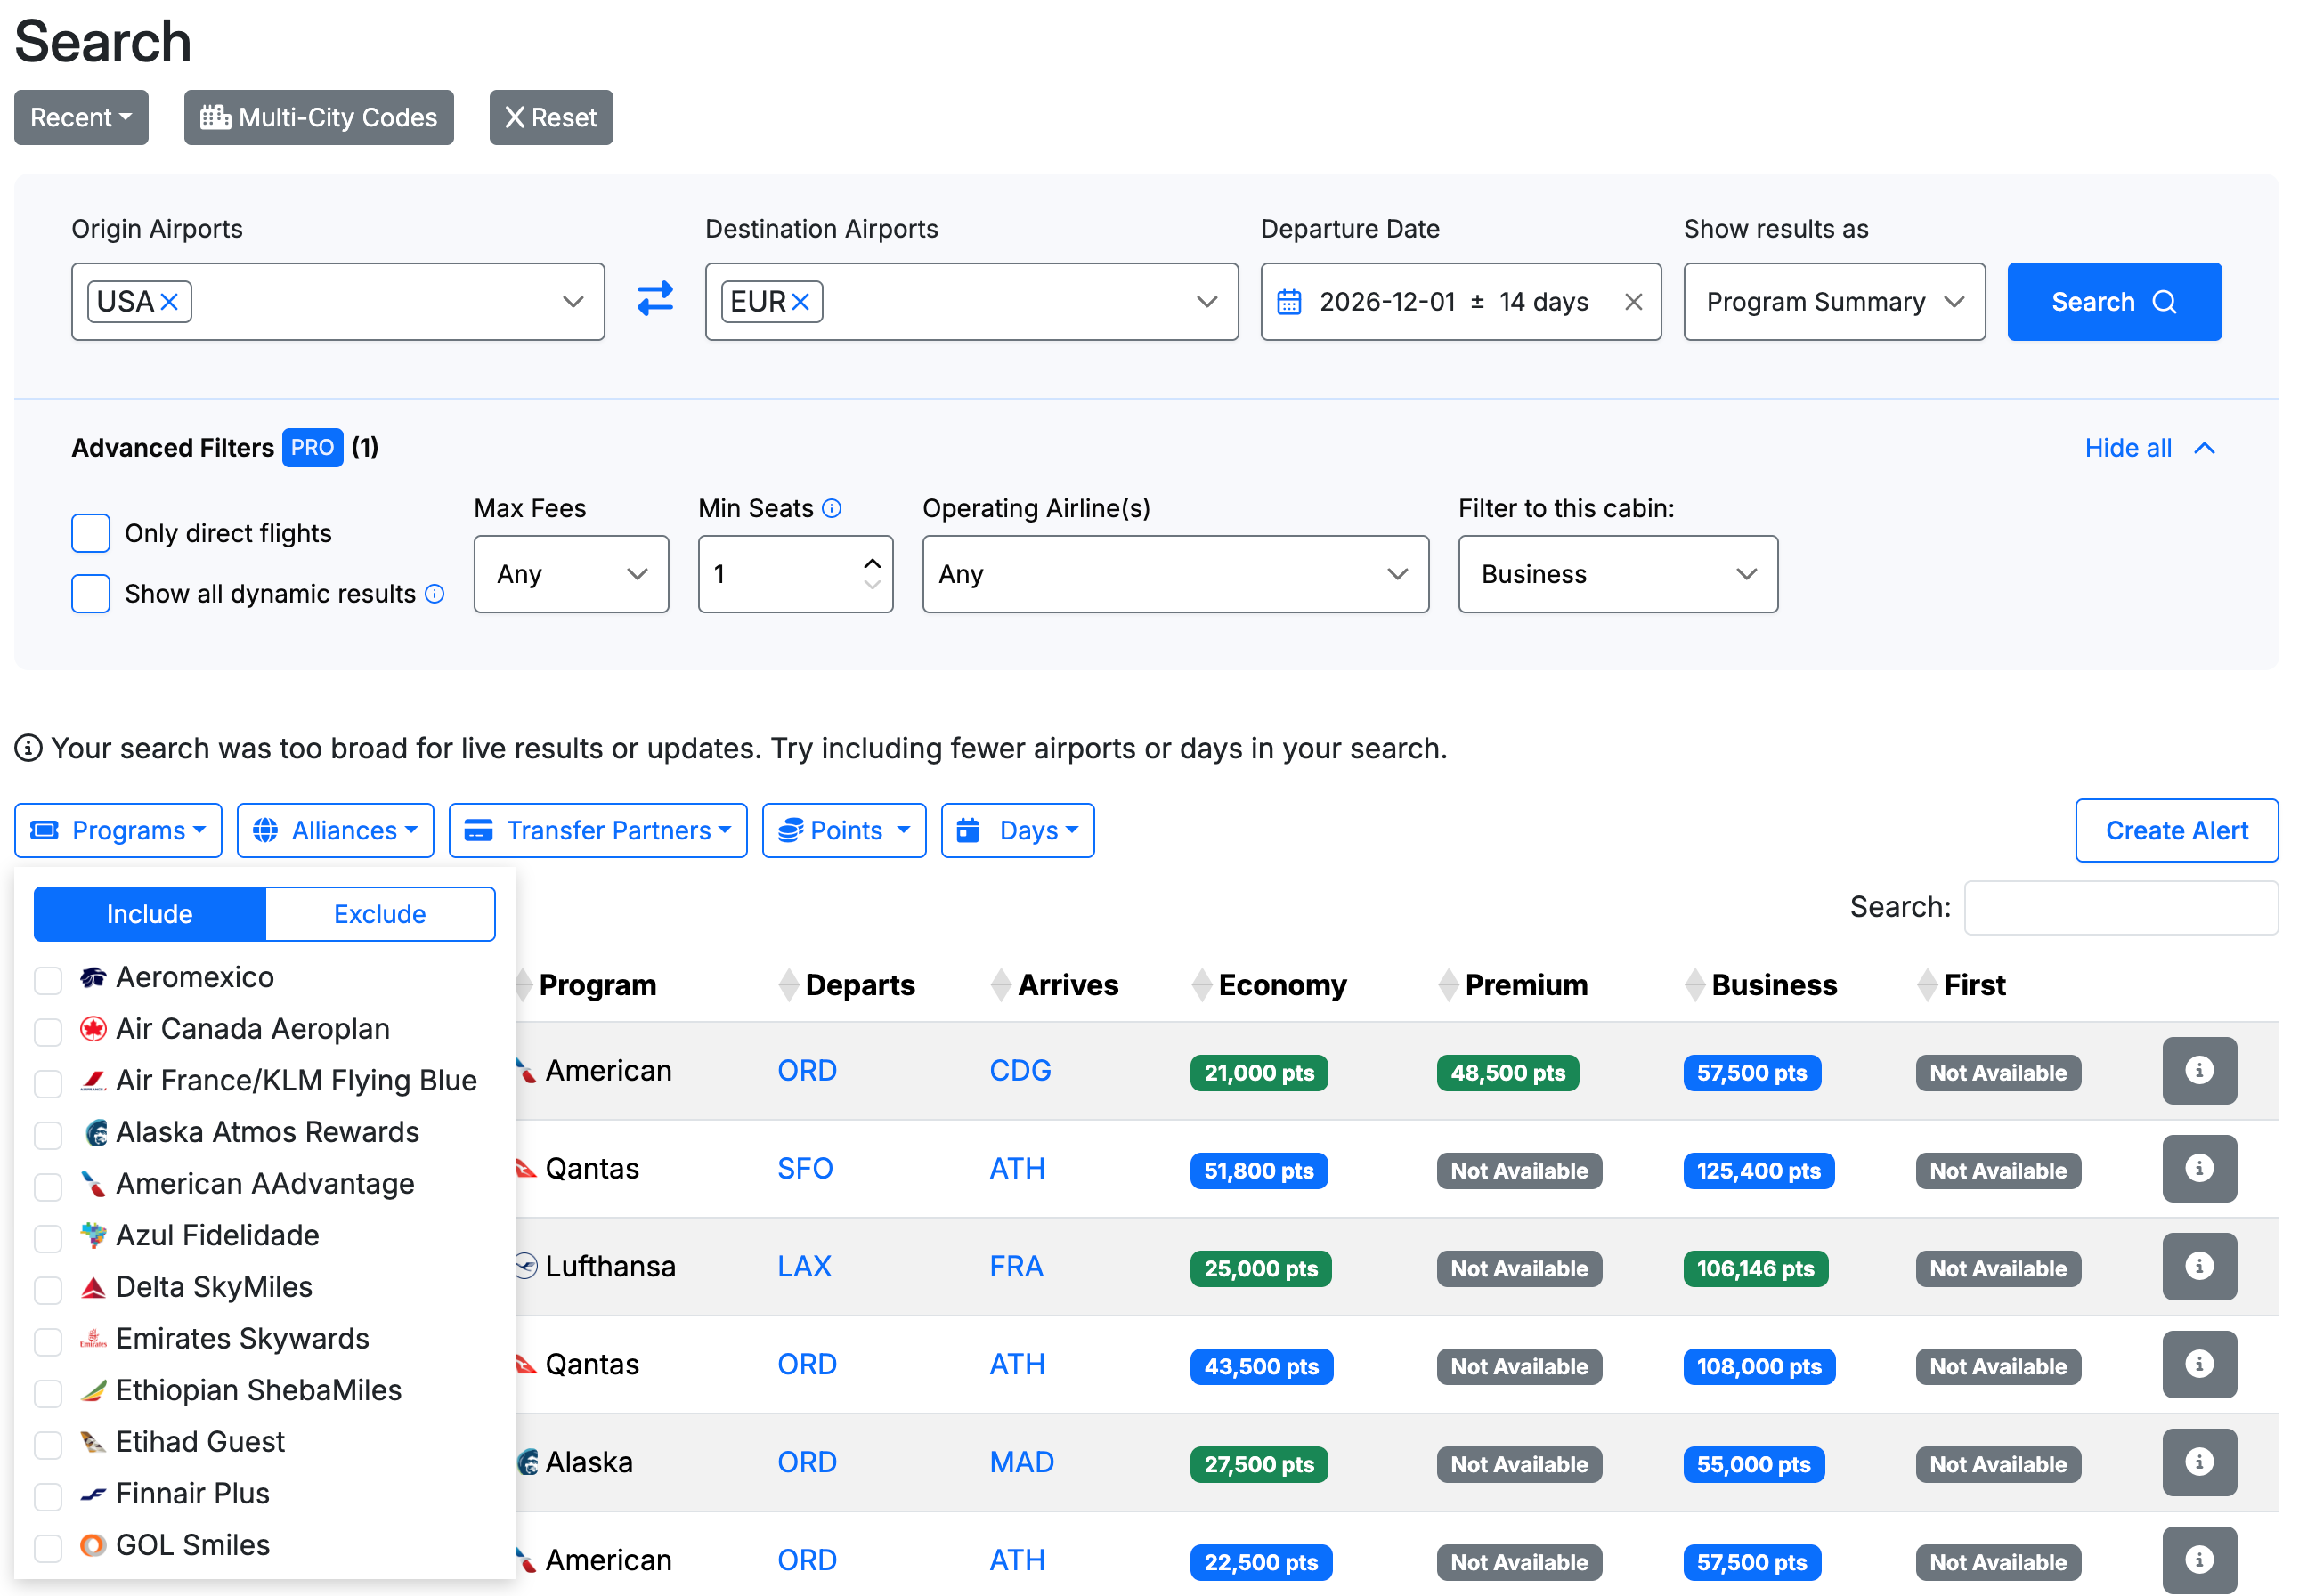
Task: Open the Max Fees dropdown
Action: coord(571,574)
